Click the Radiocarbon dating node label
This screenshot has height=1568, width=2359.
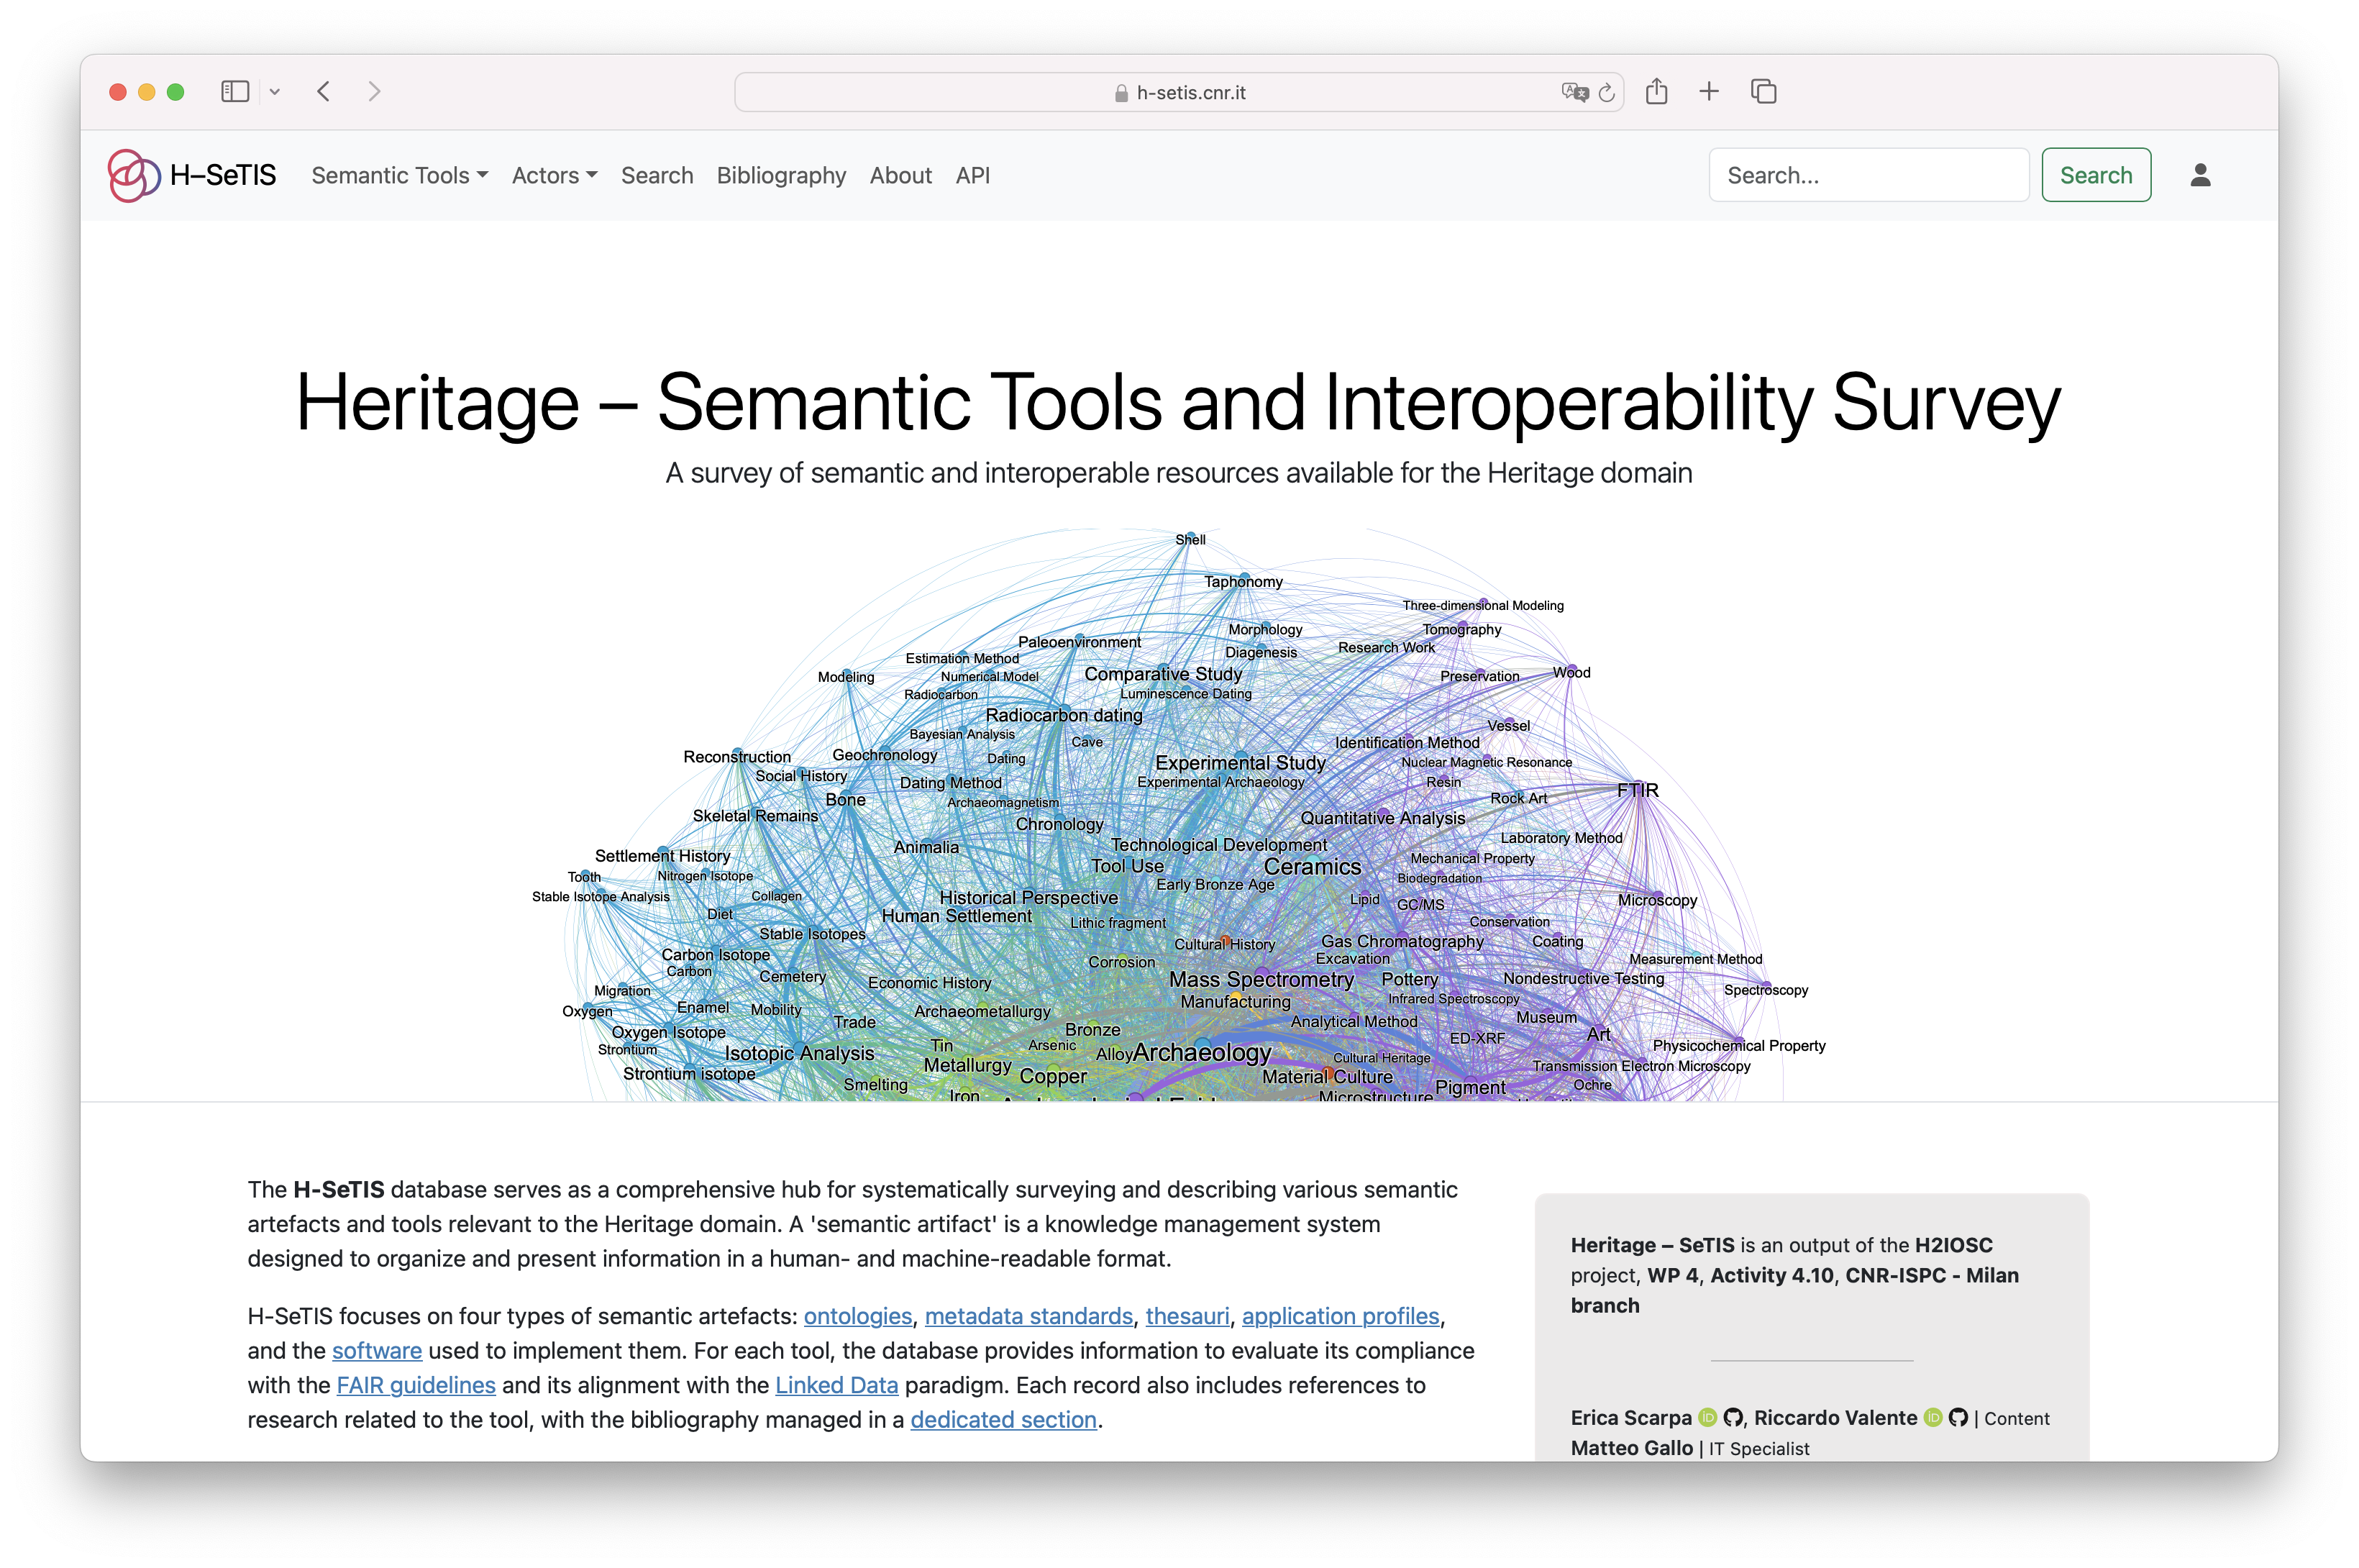[1064, 715]
